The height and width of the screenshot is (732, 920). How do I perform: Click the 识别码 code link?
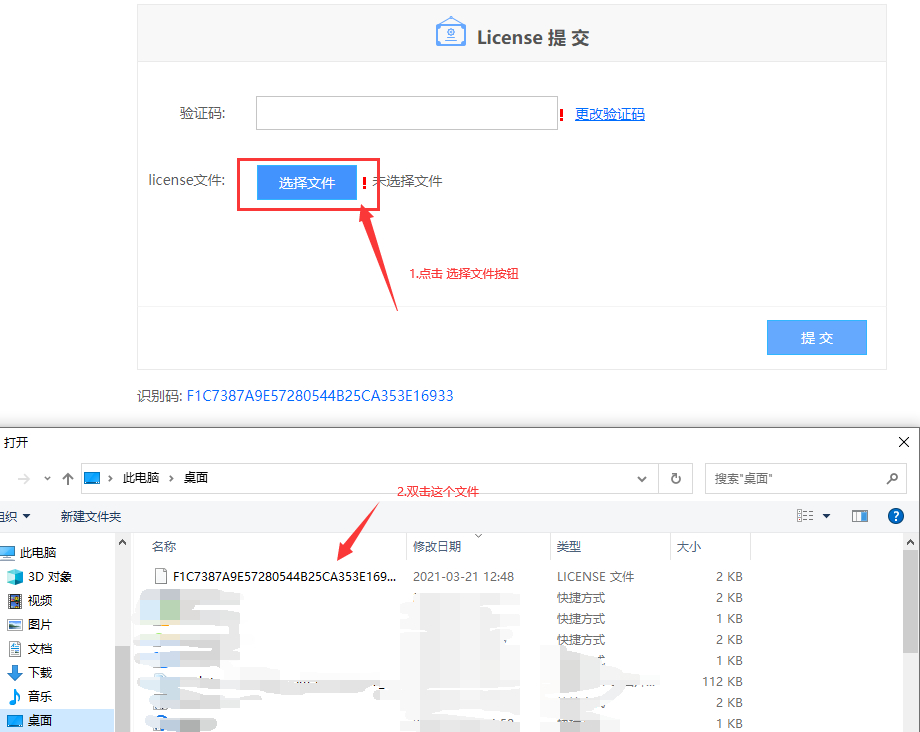point(320,396)
